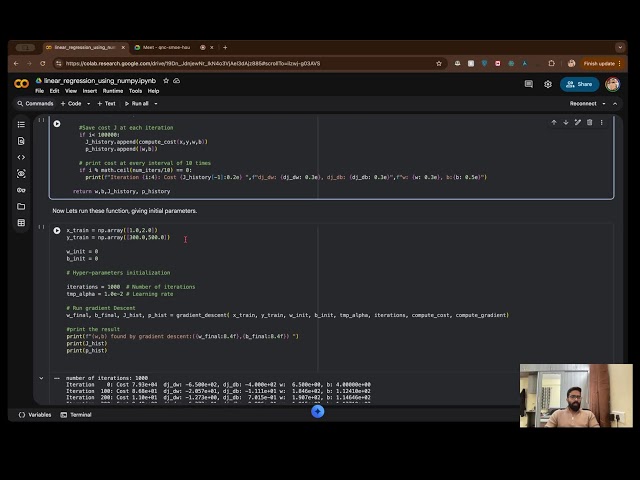The width and height of the screenshot is (640, 480).
Task: Open the Find and replace sidebar icon
Action: point(21,141)
